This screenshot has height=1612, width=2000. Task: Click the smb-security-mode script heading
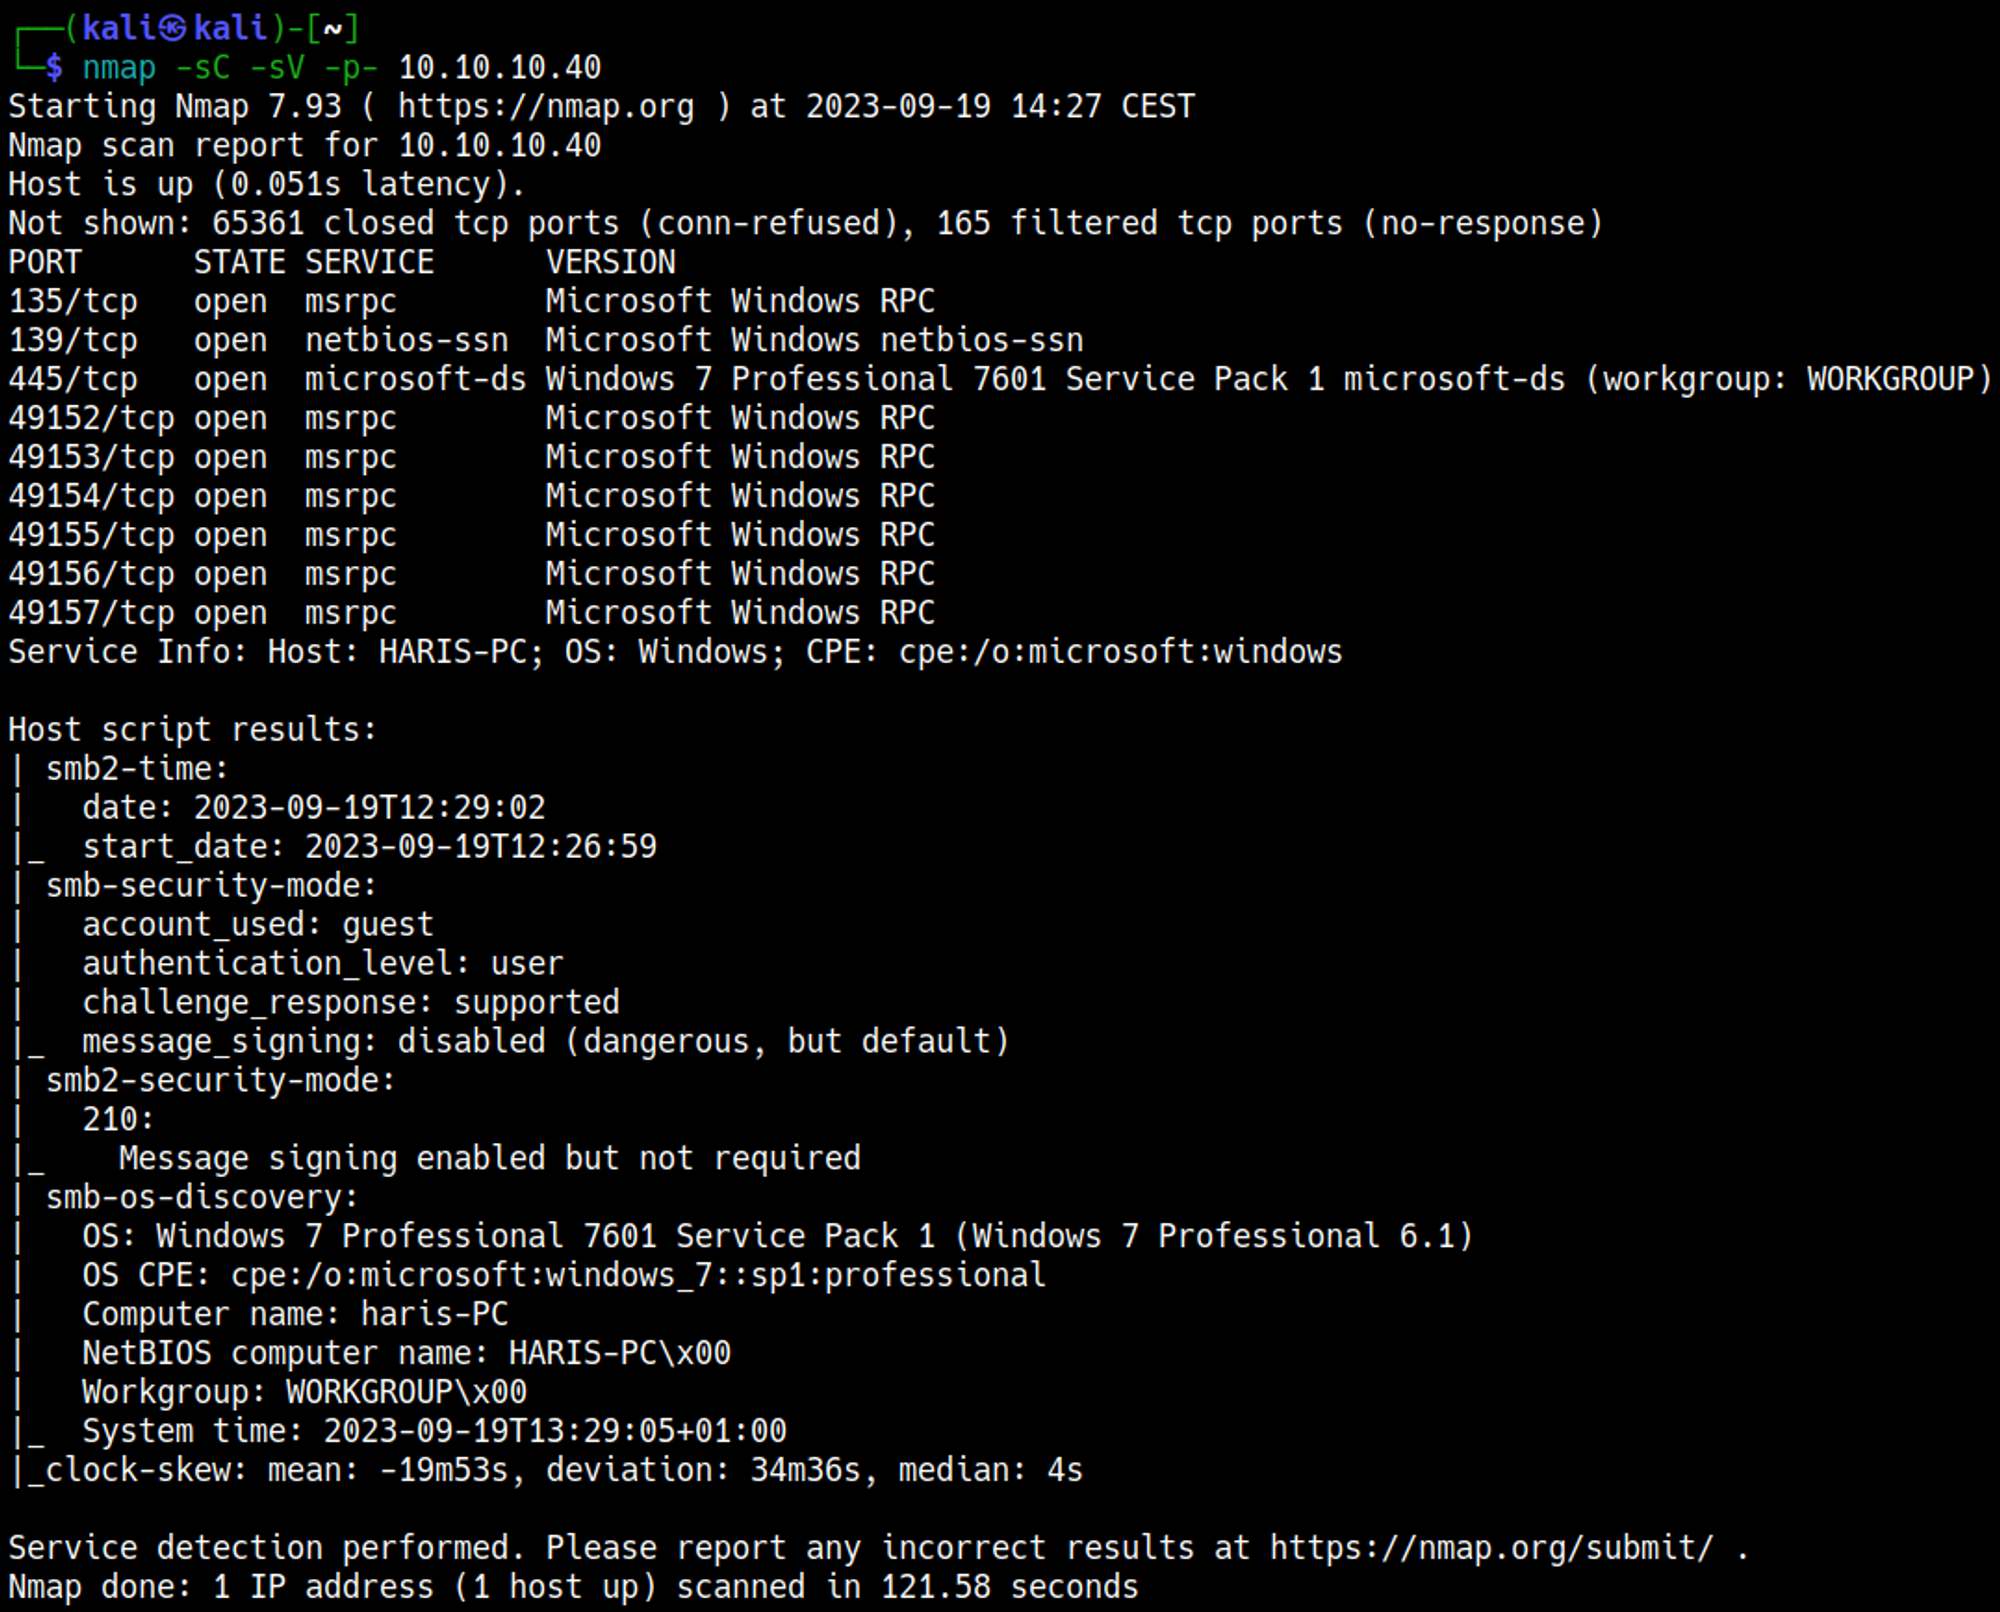[211, 886]
